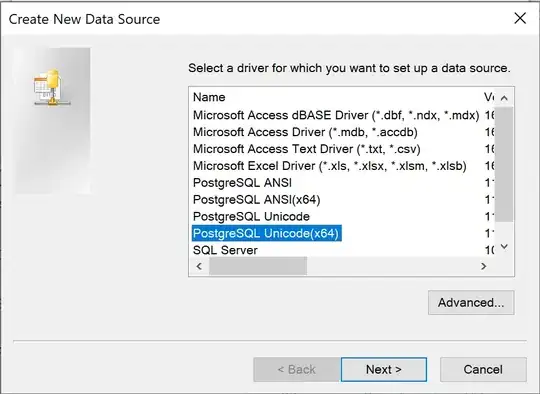Click the scroll down arrow in driver list
Screen dimensions: 540x394
pyautogui.click(x=504, y=247)
